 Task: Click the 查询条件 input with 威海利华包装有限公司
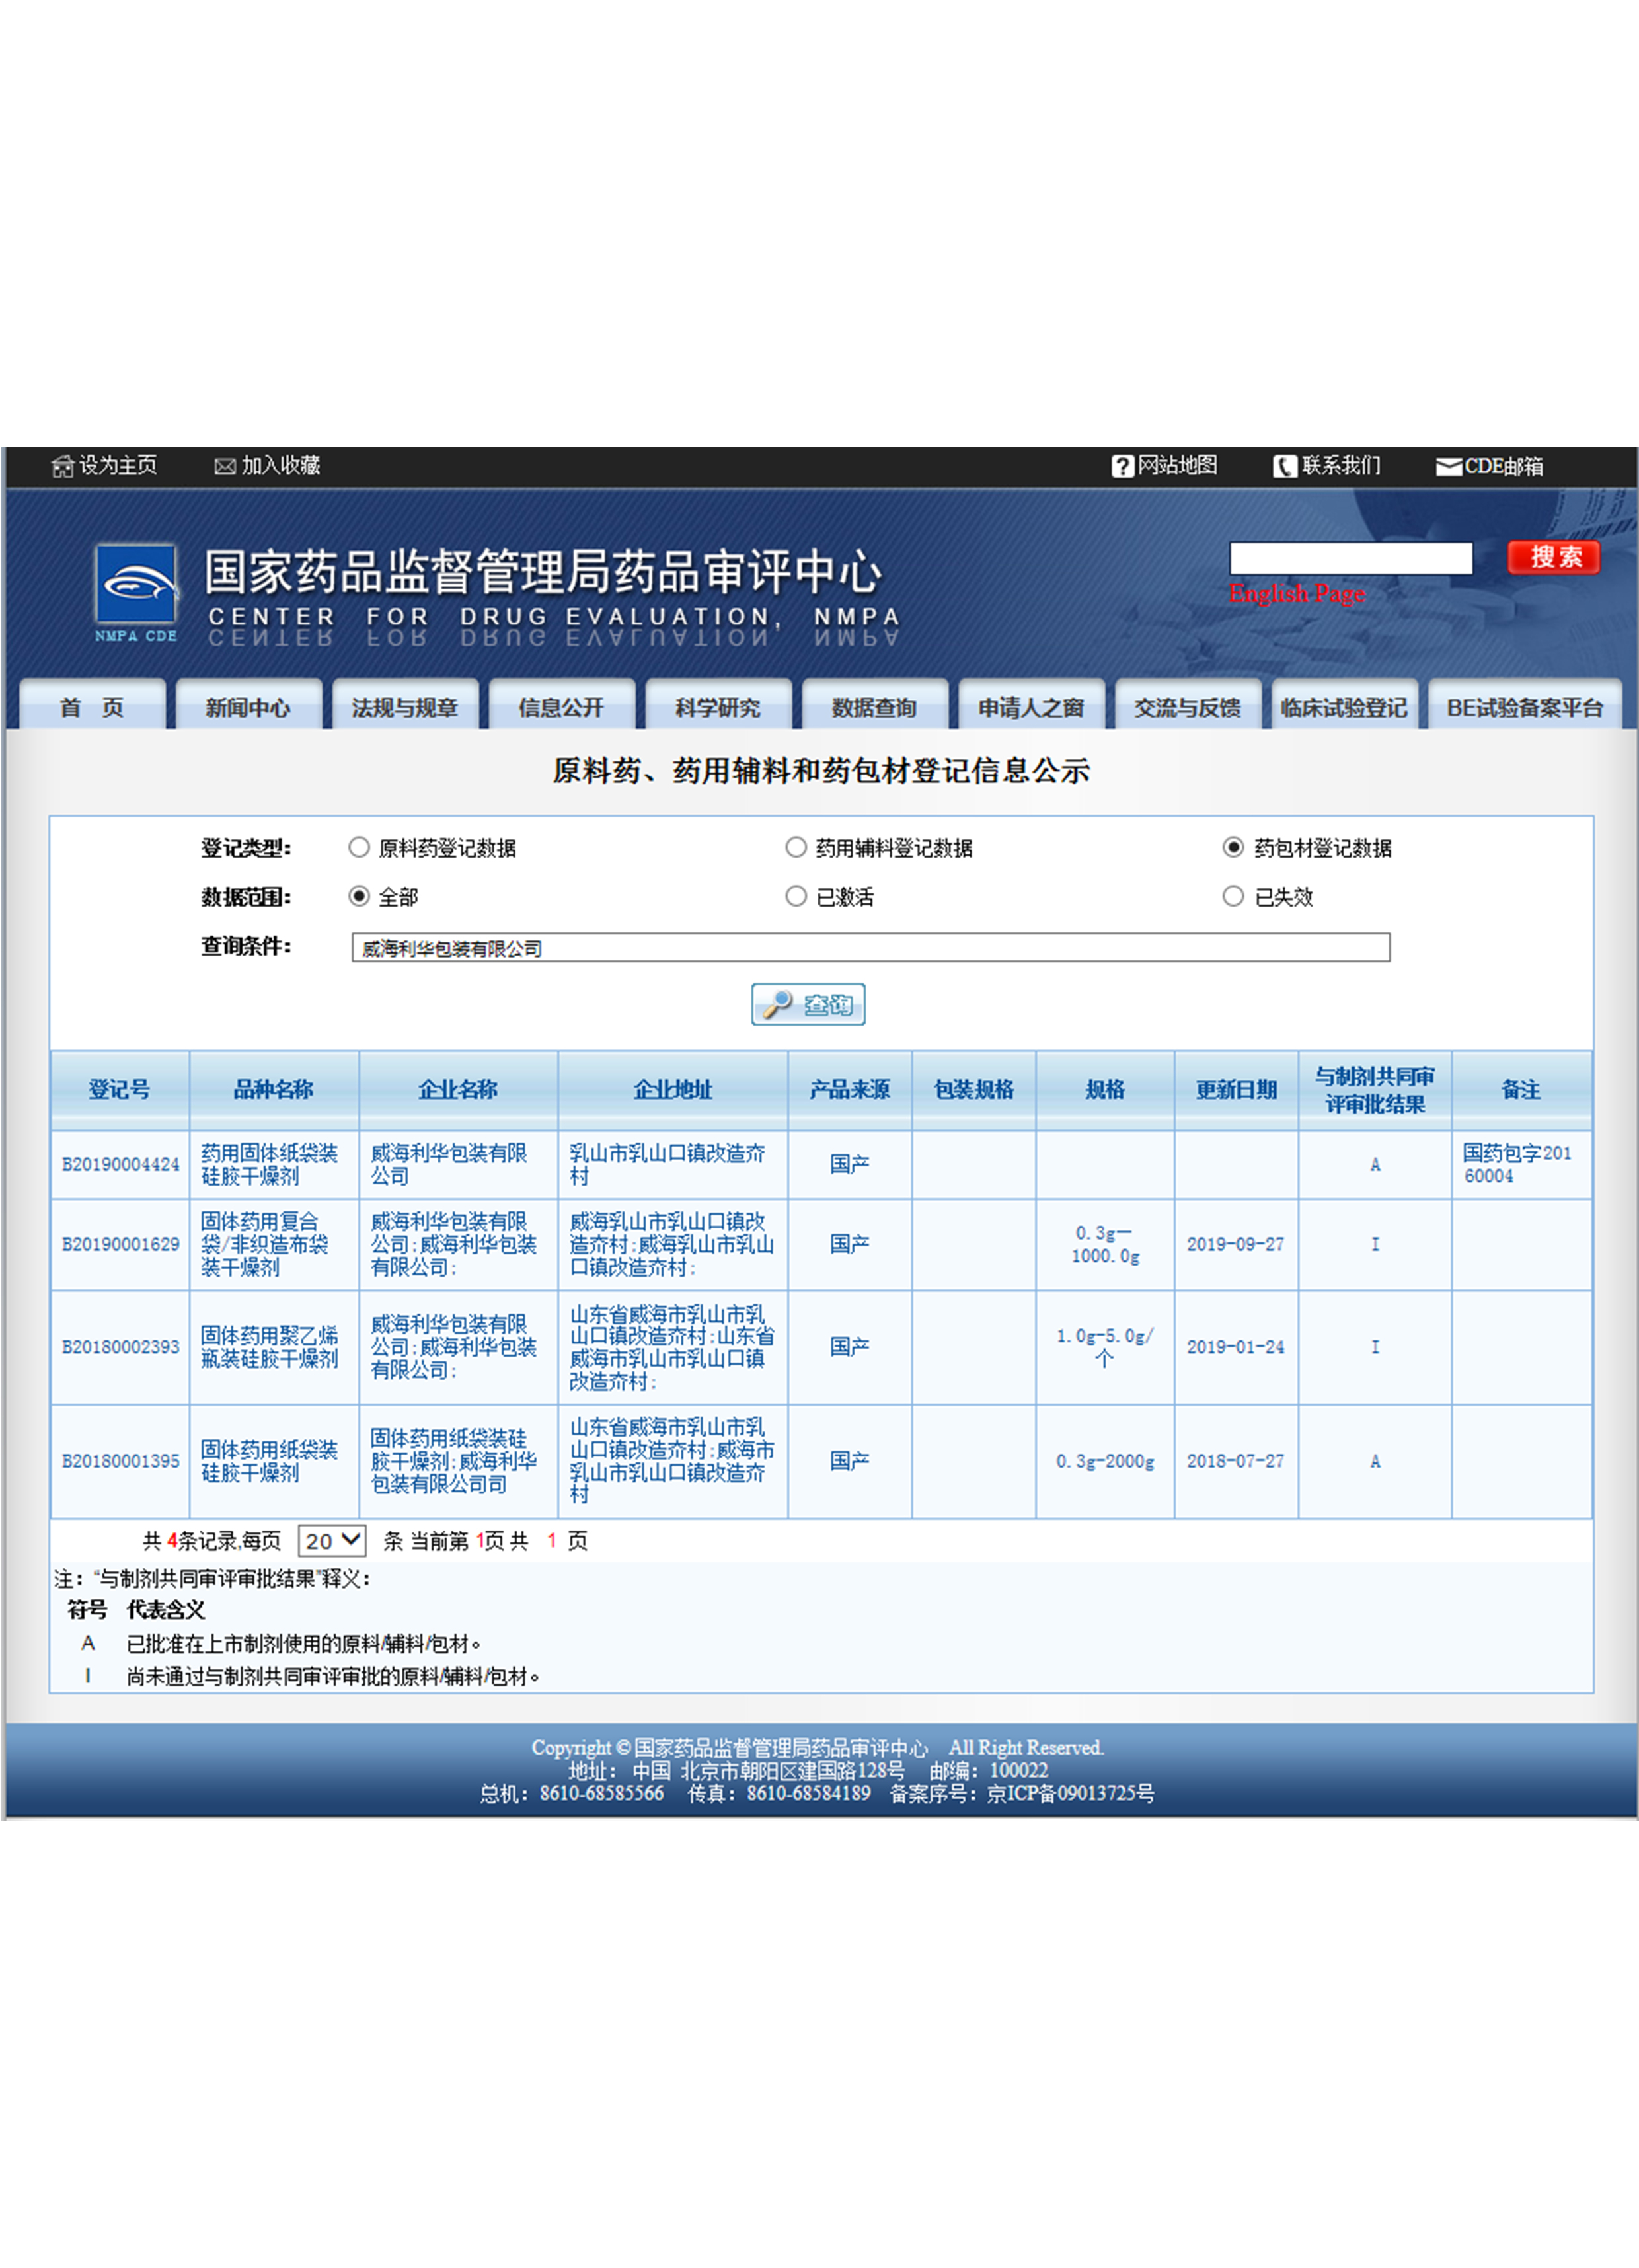(870, 947)
